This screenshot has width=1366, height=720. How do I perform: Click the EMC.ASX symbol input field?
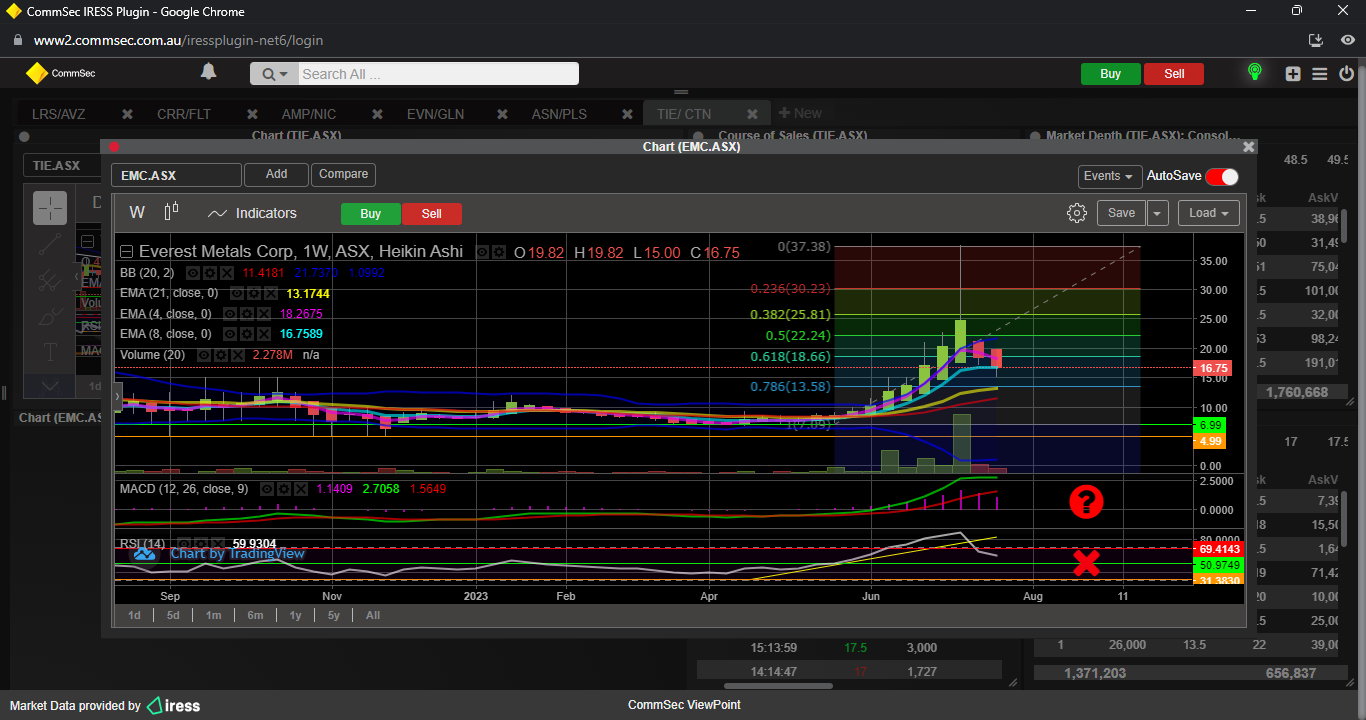pyautogui.click(x=176, y=175)
